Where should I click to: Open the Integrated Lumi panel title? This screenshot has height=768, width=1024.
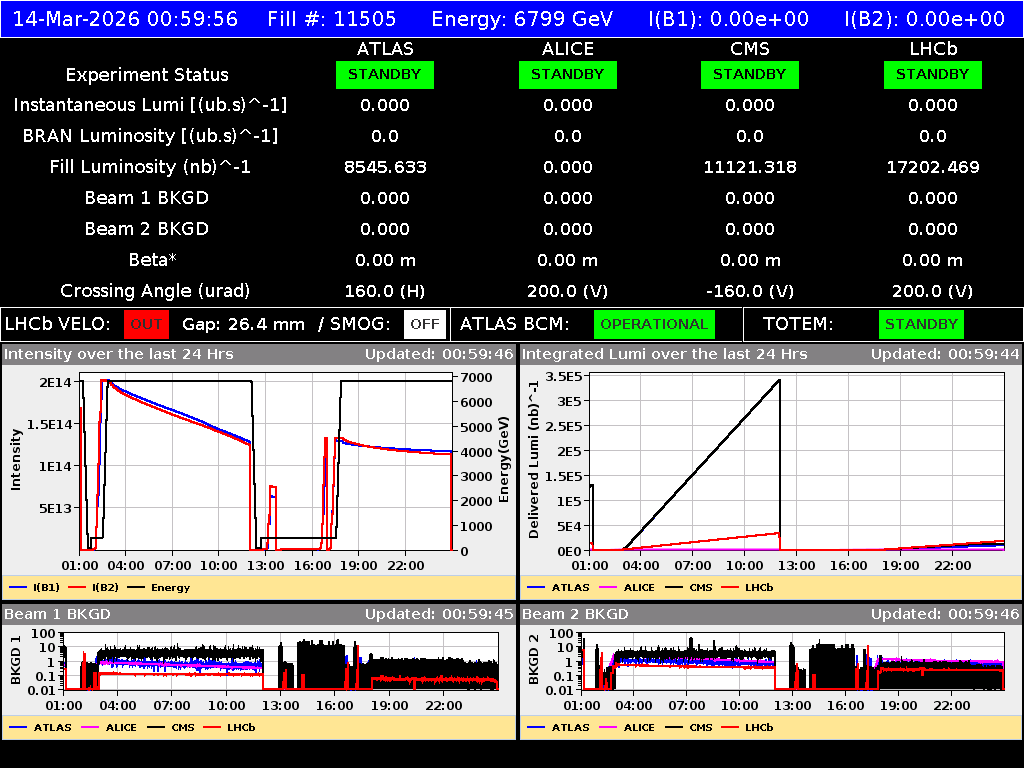664,354
